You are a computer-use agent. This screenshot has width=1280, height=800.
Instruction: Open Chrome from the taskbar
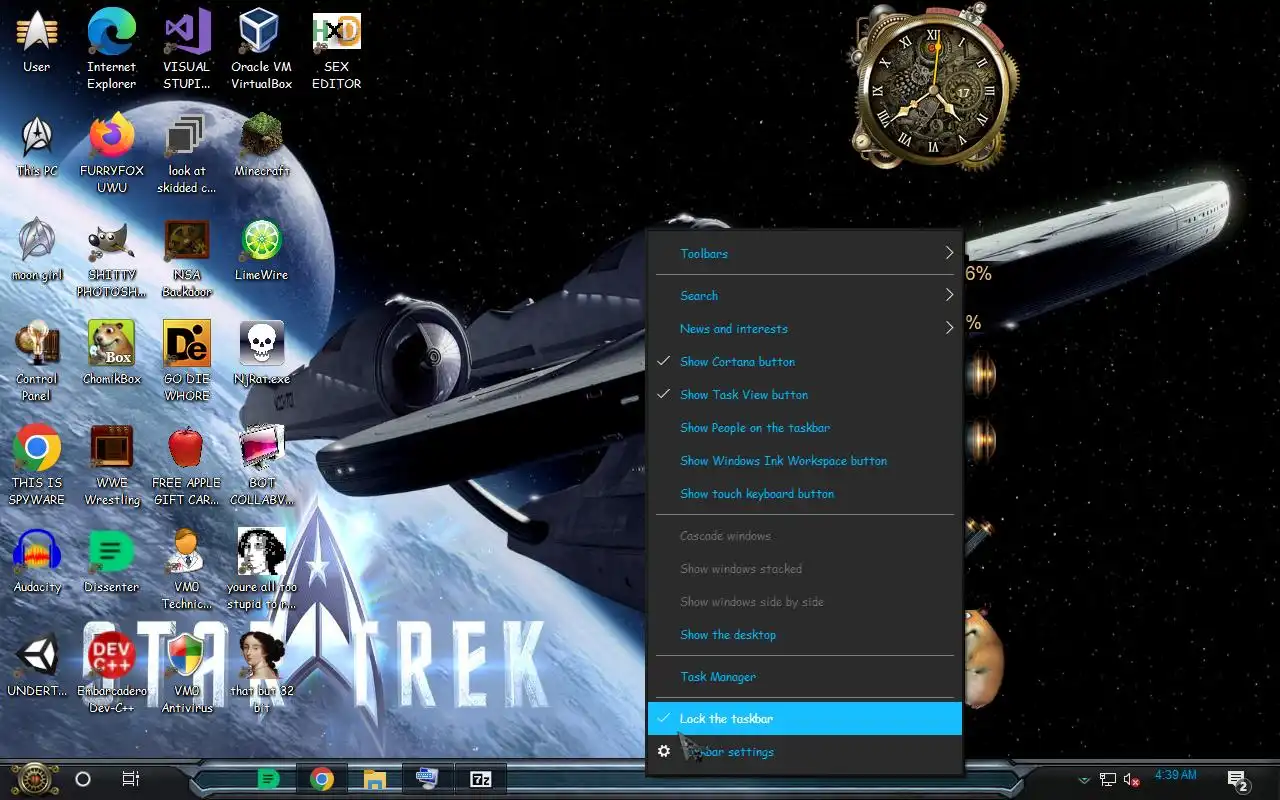tap(321, 779)
